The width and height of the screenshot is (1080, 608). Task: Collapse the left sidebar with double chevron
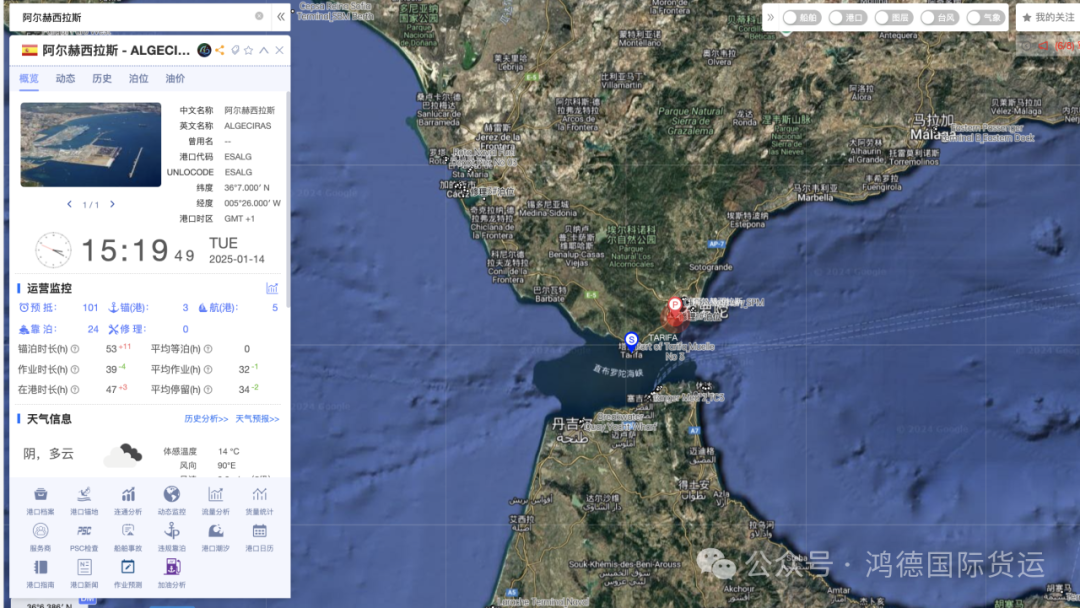281,17
